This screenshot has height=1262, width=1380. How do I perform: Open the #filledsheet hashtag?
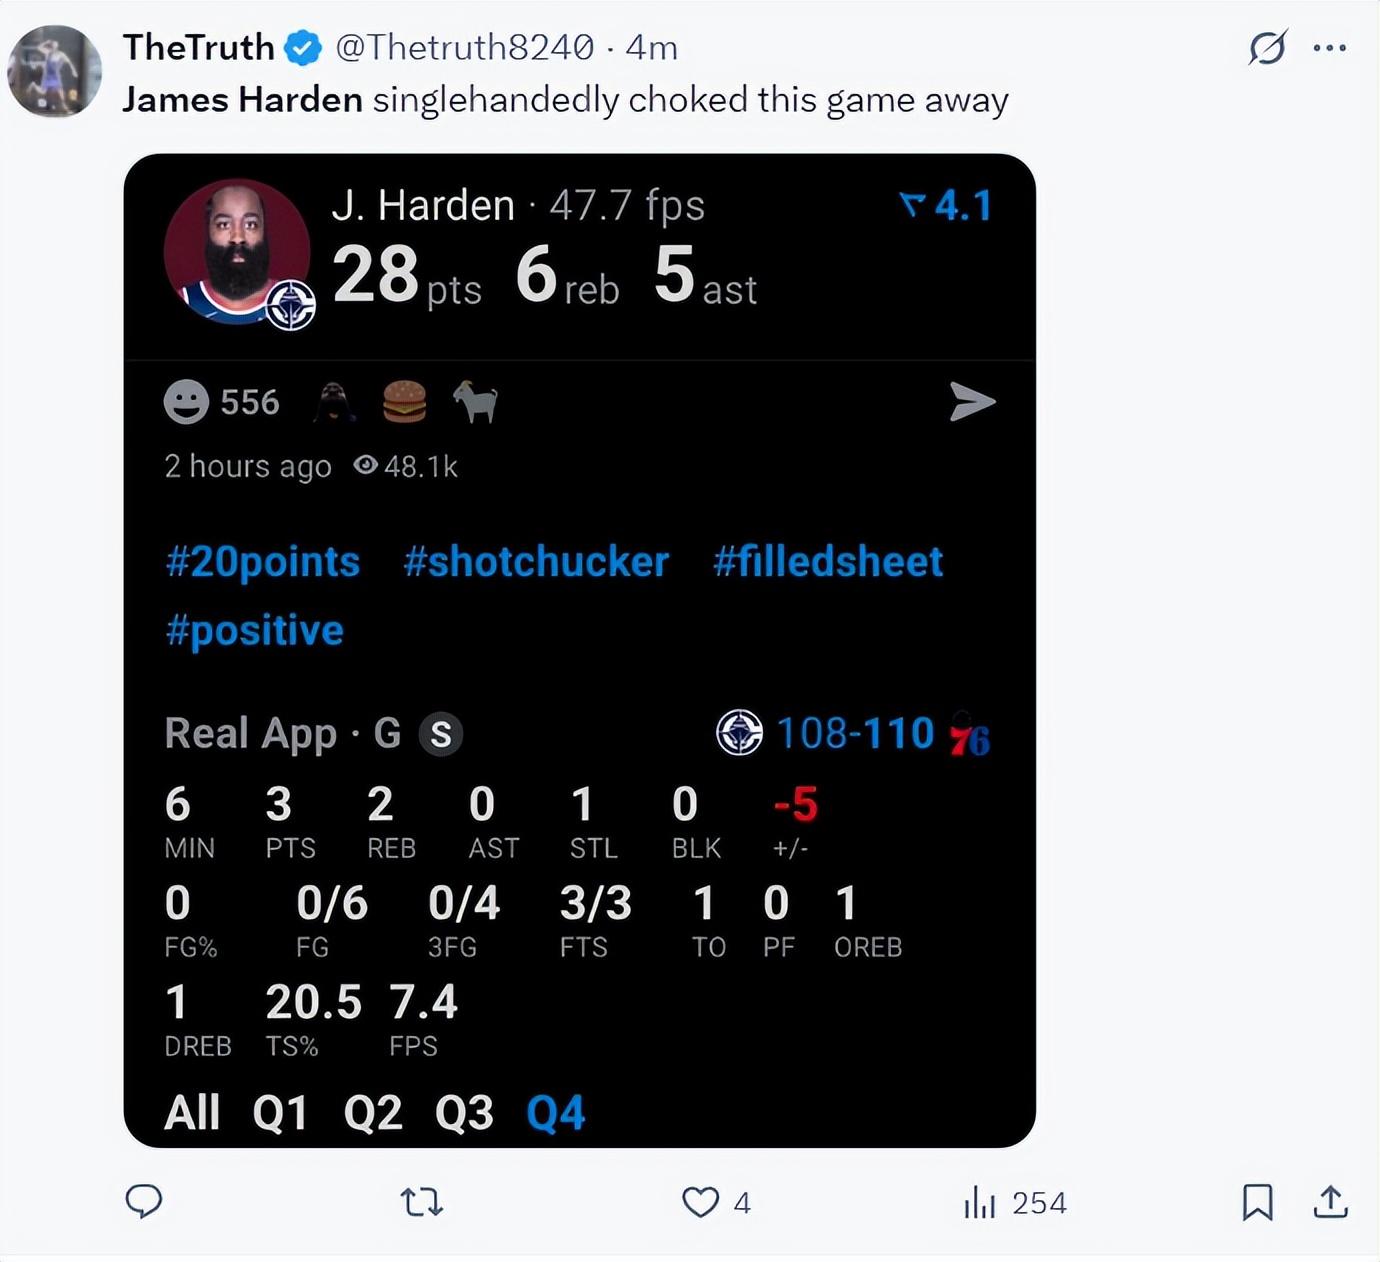coord(828,562)
